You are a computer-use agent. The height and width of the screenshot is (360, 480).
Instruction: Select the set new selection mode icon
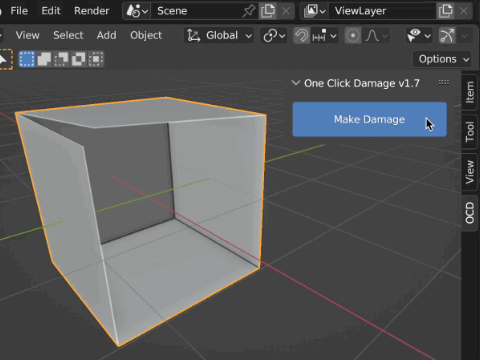pos(27,59)
